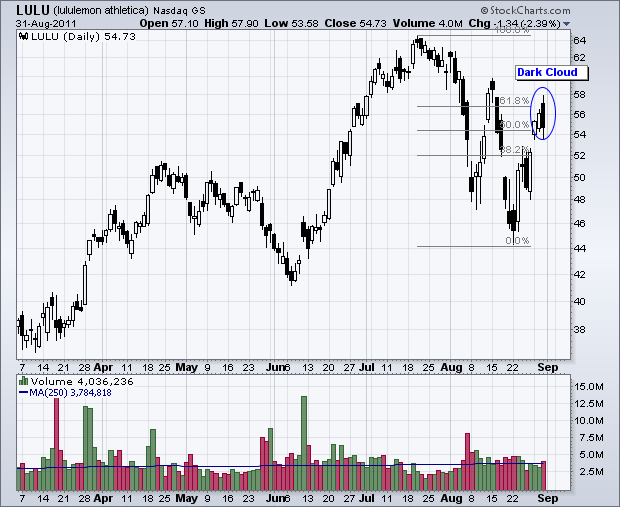Viewport: 620px width, 507px height.
Task: Click the 42 price axis label
Action: (x=580, y=274)
